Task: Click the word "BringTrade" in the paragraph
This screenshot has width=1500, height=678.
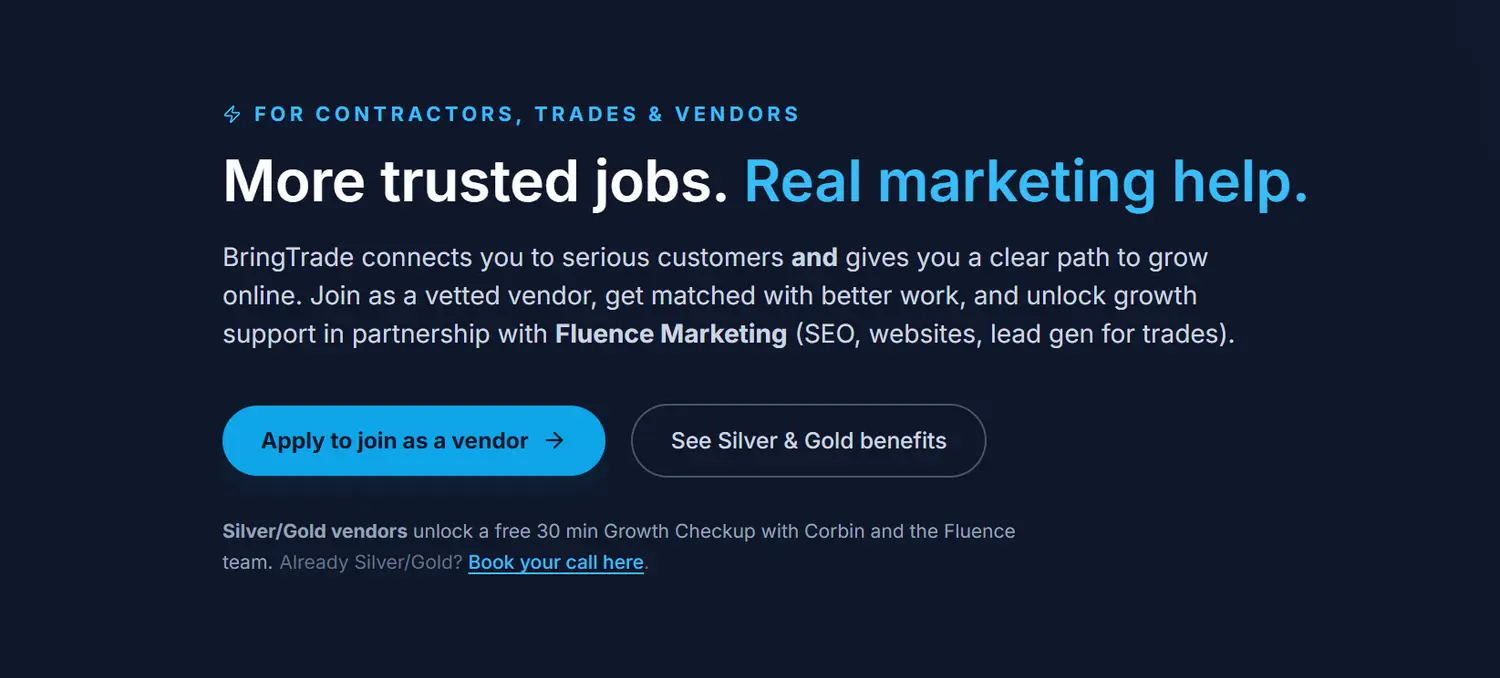Action: tap(288, 257)
